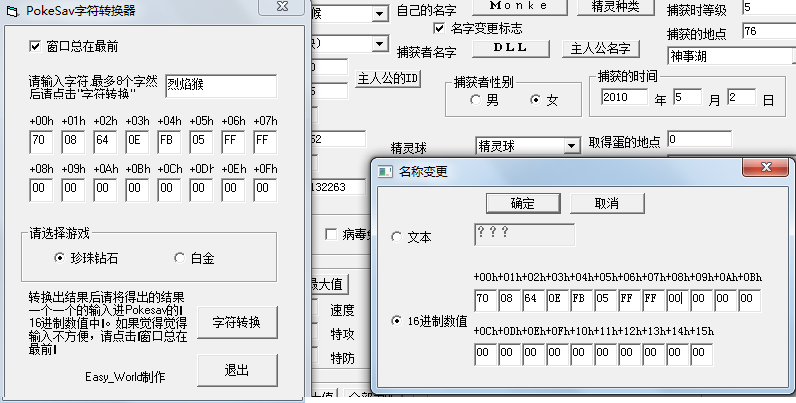Click the 精灵种类 button
Image resolution: width=796 pixels, height=403 pixels.
coord(616,6)
